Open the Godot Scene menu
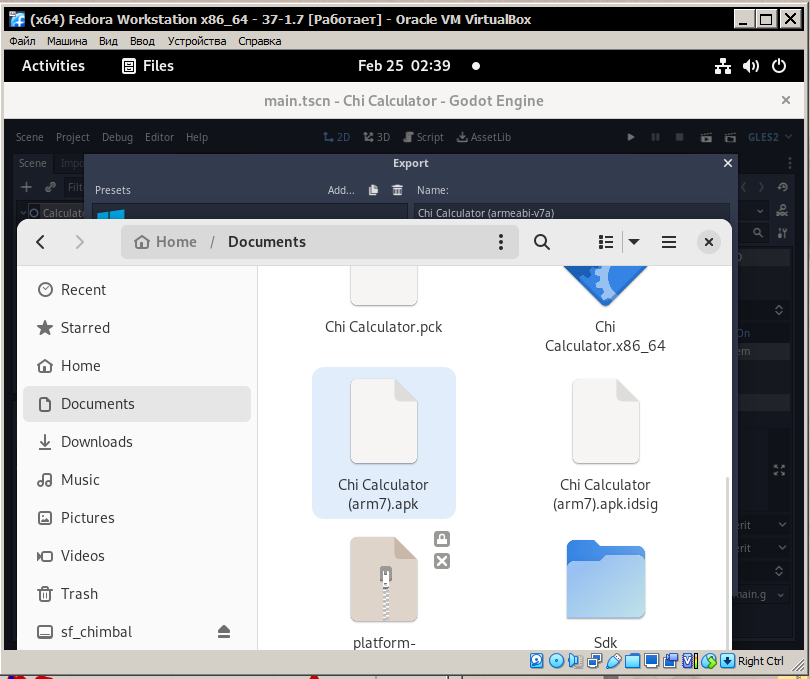This screenshot has width=810, height=679. (29, 137)
